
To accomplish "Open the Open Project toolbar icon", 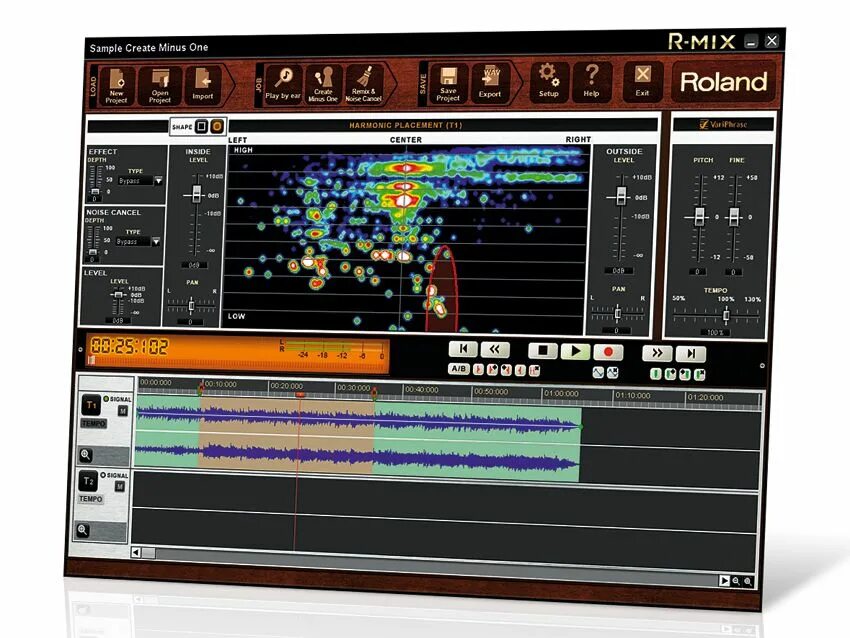I will [x=159, y=86].
